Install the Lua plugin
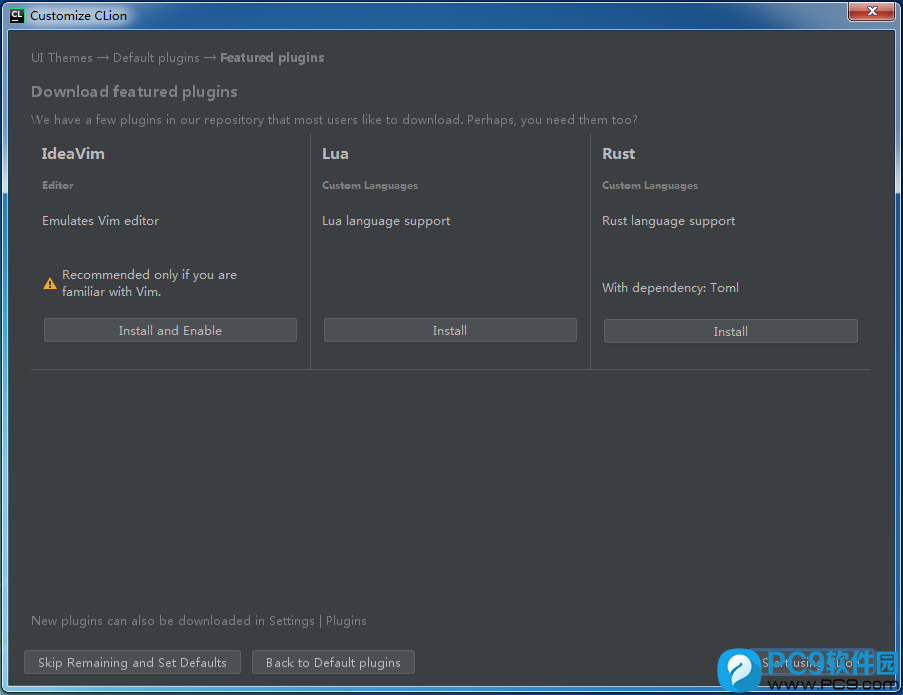 450,331
